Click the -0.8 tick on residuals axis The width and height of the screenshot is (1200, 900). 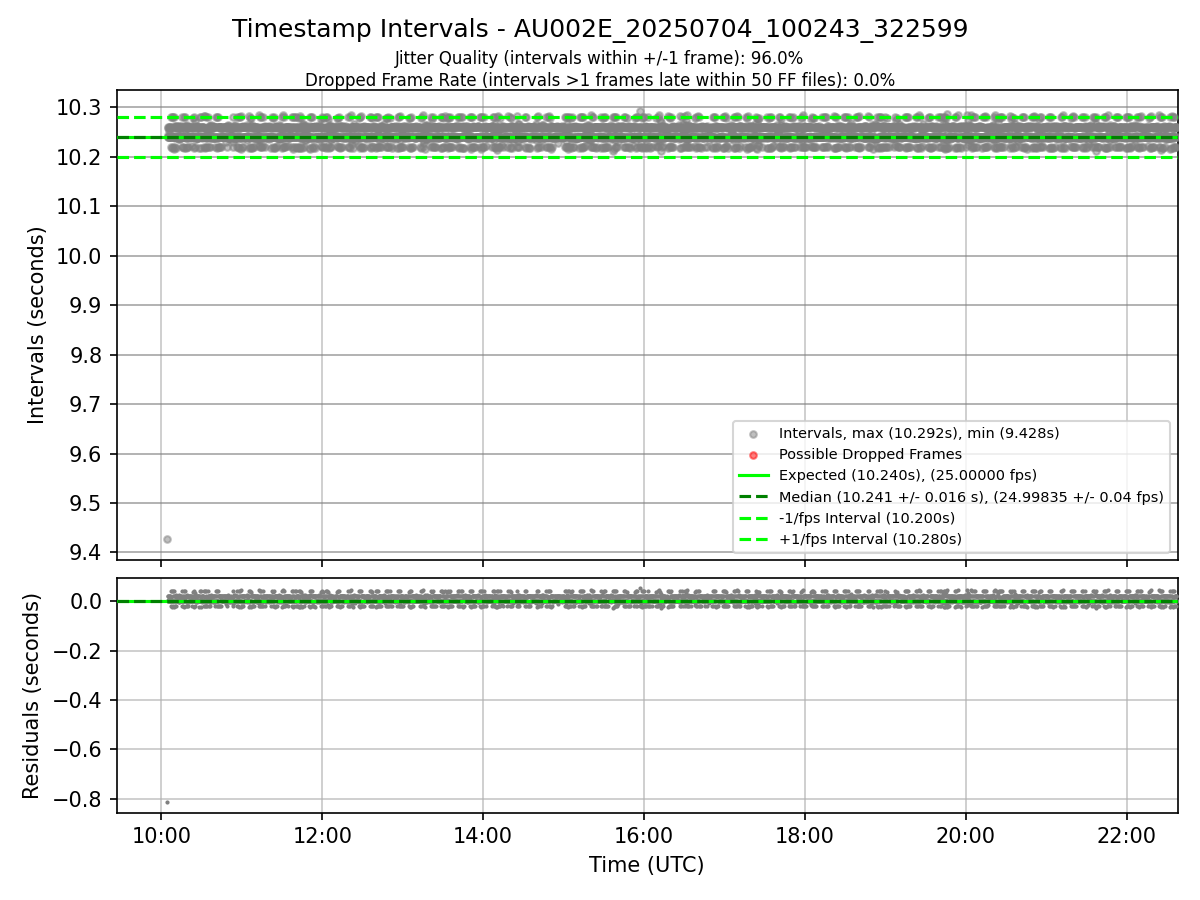click(78, 799)
